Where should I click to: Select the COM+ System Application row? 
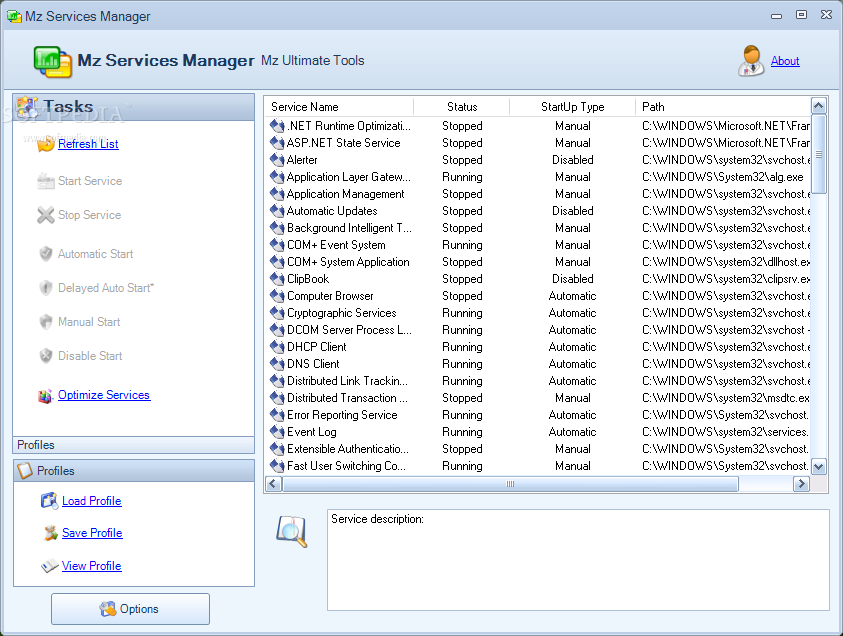(x=538, y=262)
